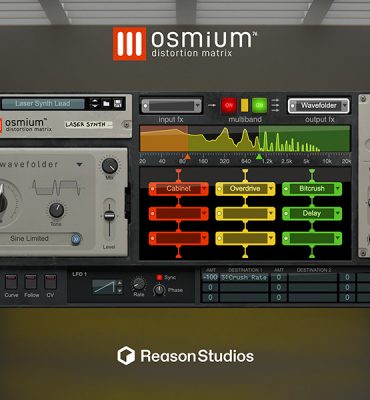
Task: Click the Laser Synth Lead patch name display
Action: click(x=43, y=104)
